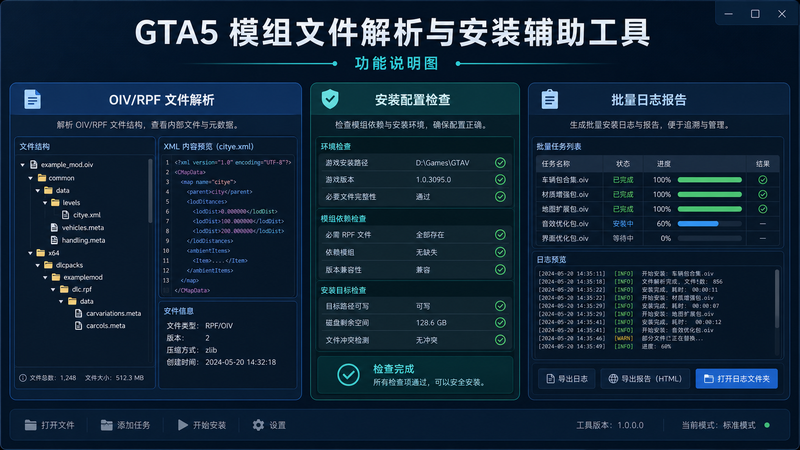
Task: Click the 工具版本: 1.0.0.0 status text
Action: coord(610,425)
